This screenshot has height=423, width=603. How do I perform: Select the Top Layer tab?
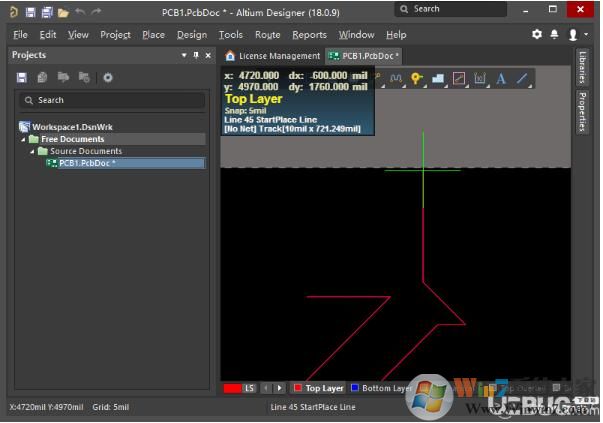tap(319, 389)
